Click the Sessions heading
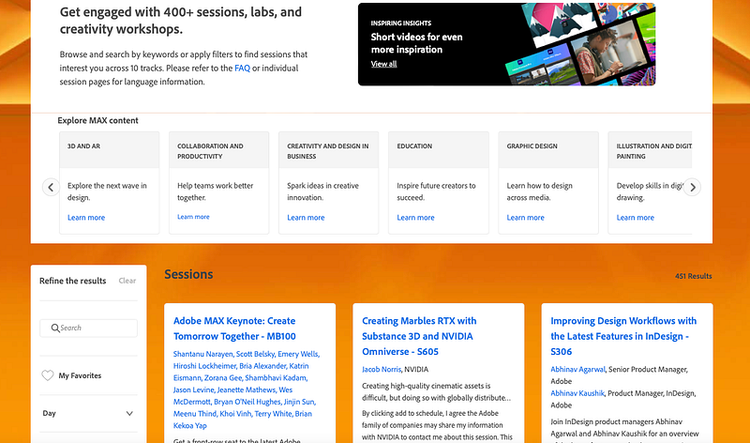The image size is (750, 443). (188, 274)
